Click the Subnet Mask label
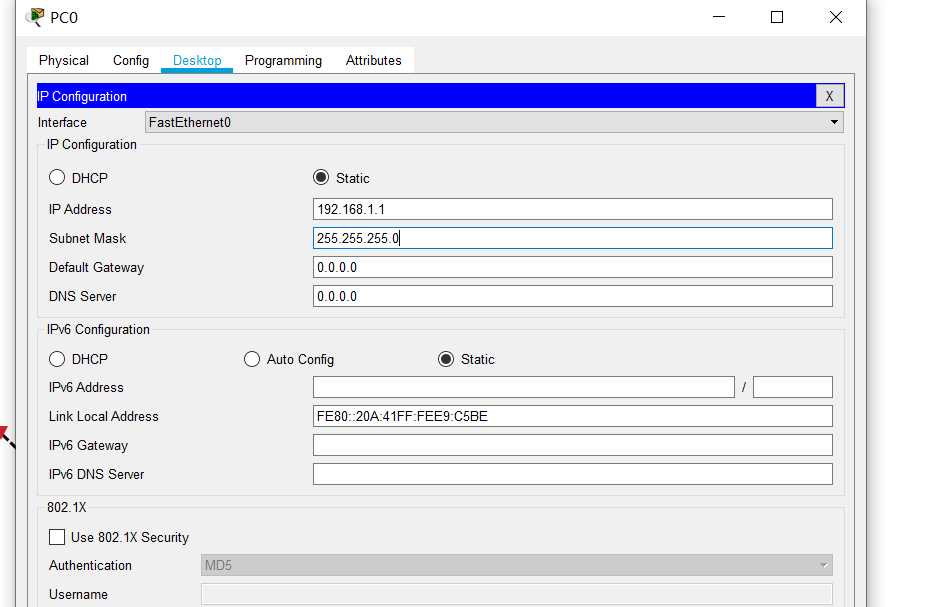 [87, 239]
